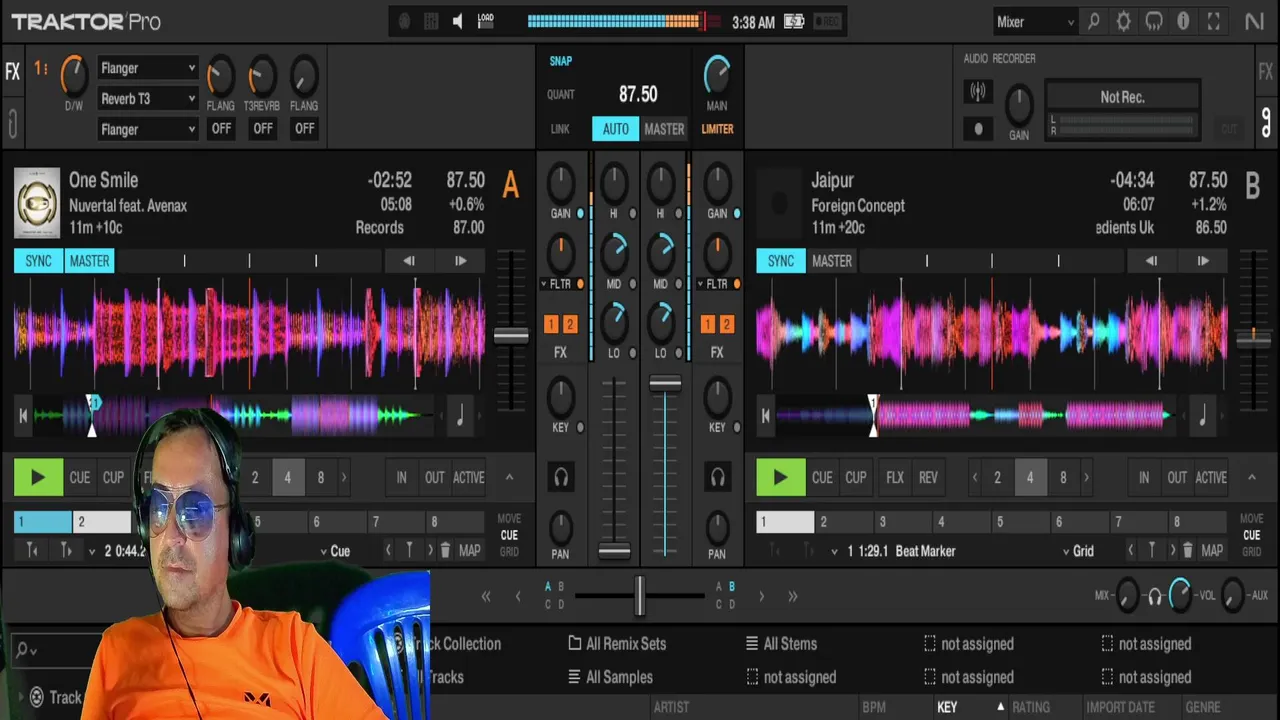Select All Remix Sets favorite
This screenshot has height=720, width=1280.
click(617, 644)
